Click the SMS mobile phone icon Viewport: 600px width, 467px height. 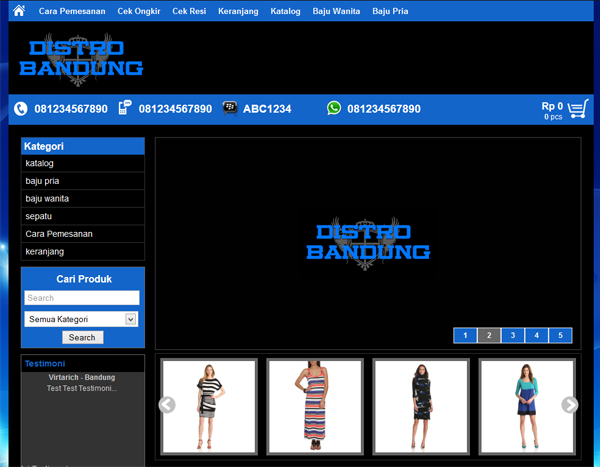[x=125, y=108]
